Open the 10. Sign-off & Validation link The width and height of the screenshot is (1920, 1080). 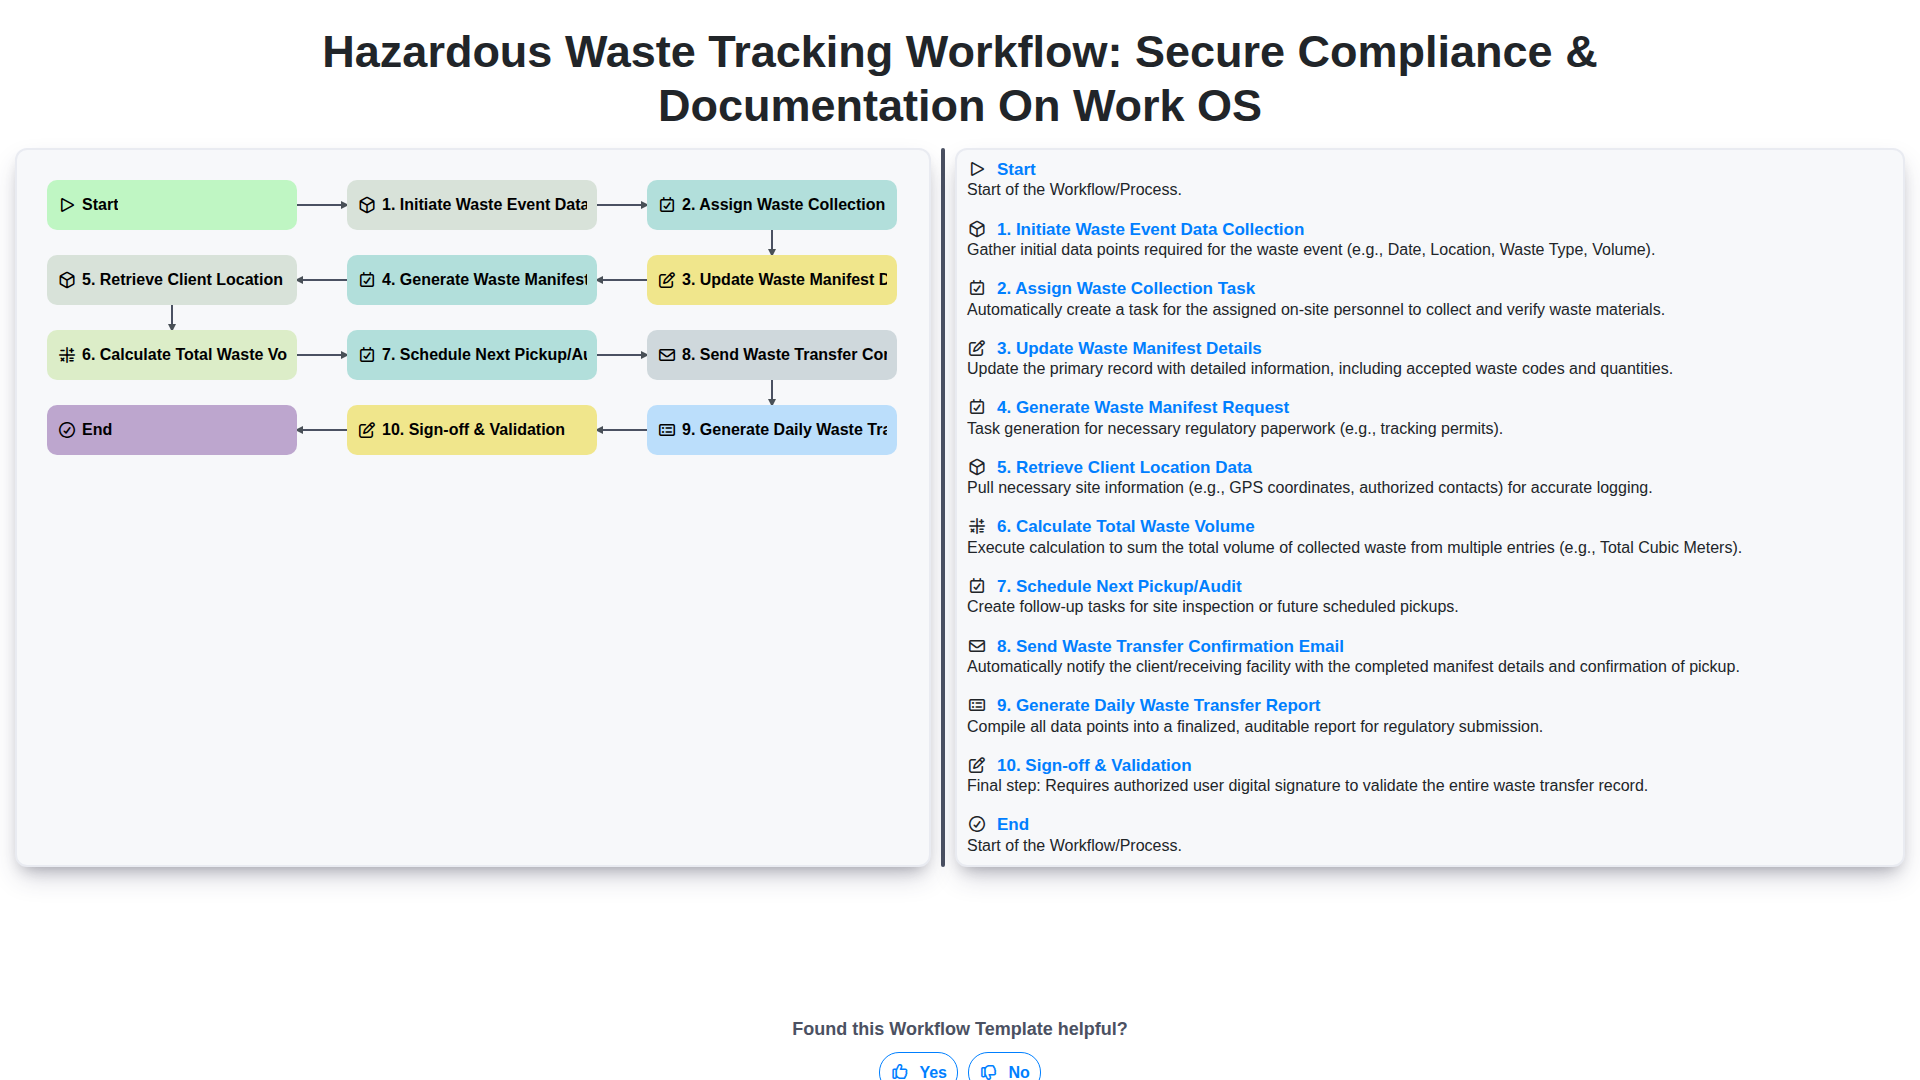click(1093, 765)
